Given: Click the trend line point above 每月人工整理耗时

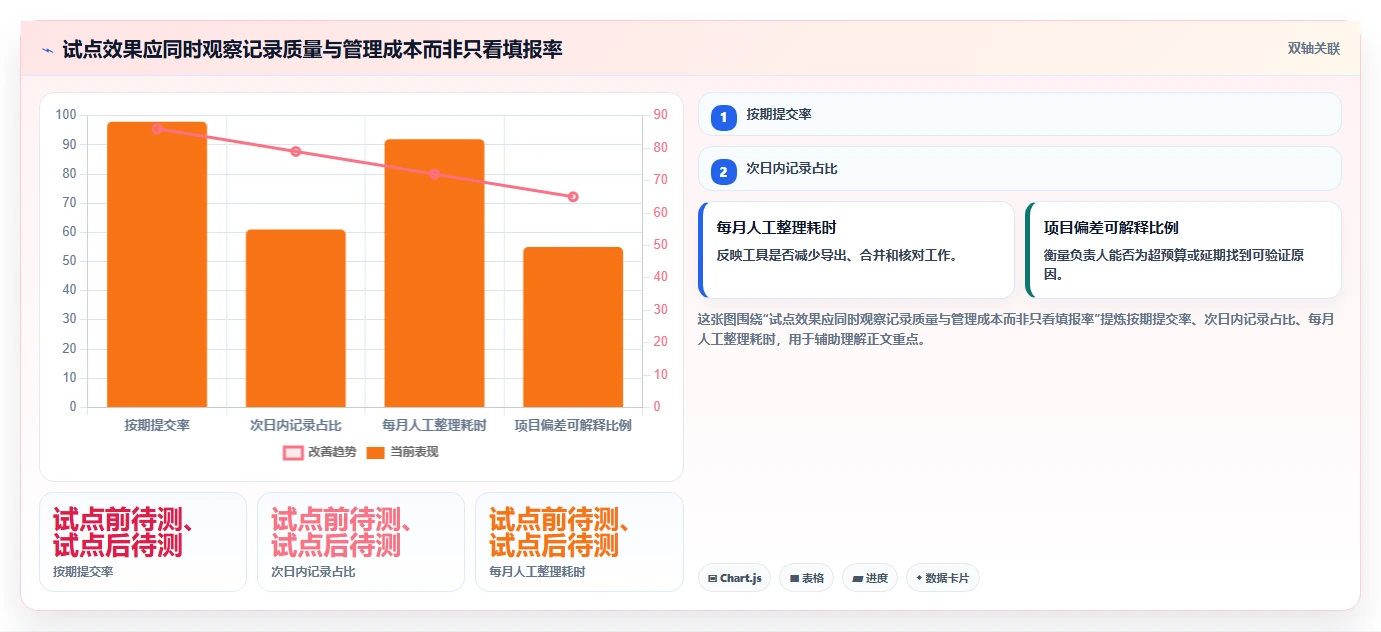Looking at the screenshot, I should pyautogui.click(x=434, y=174).
